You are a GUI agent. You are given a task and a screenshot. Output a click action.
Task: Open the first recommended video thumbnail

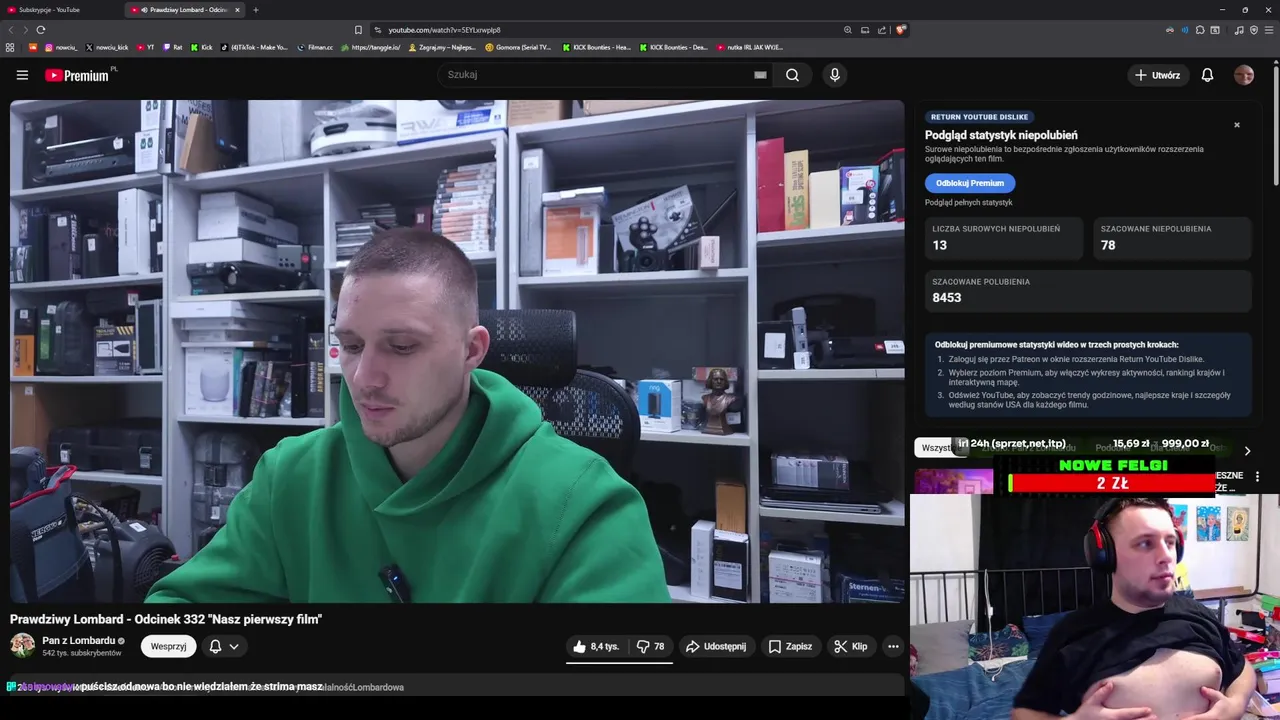click(953, 483)
